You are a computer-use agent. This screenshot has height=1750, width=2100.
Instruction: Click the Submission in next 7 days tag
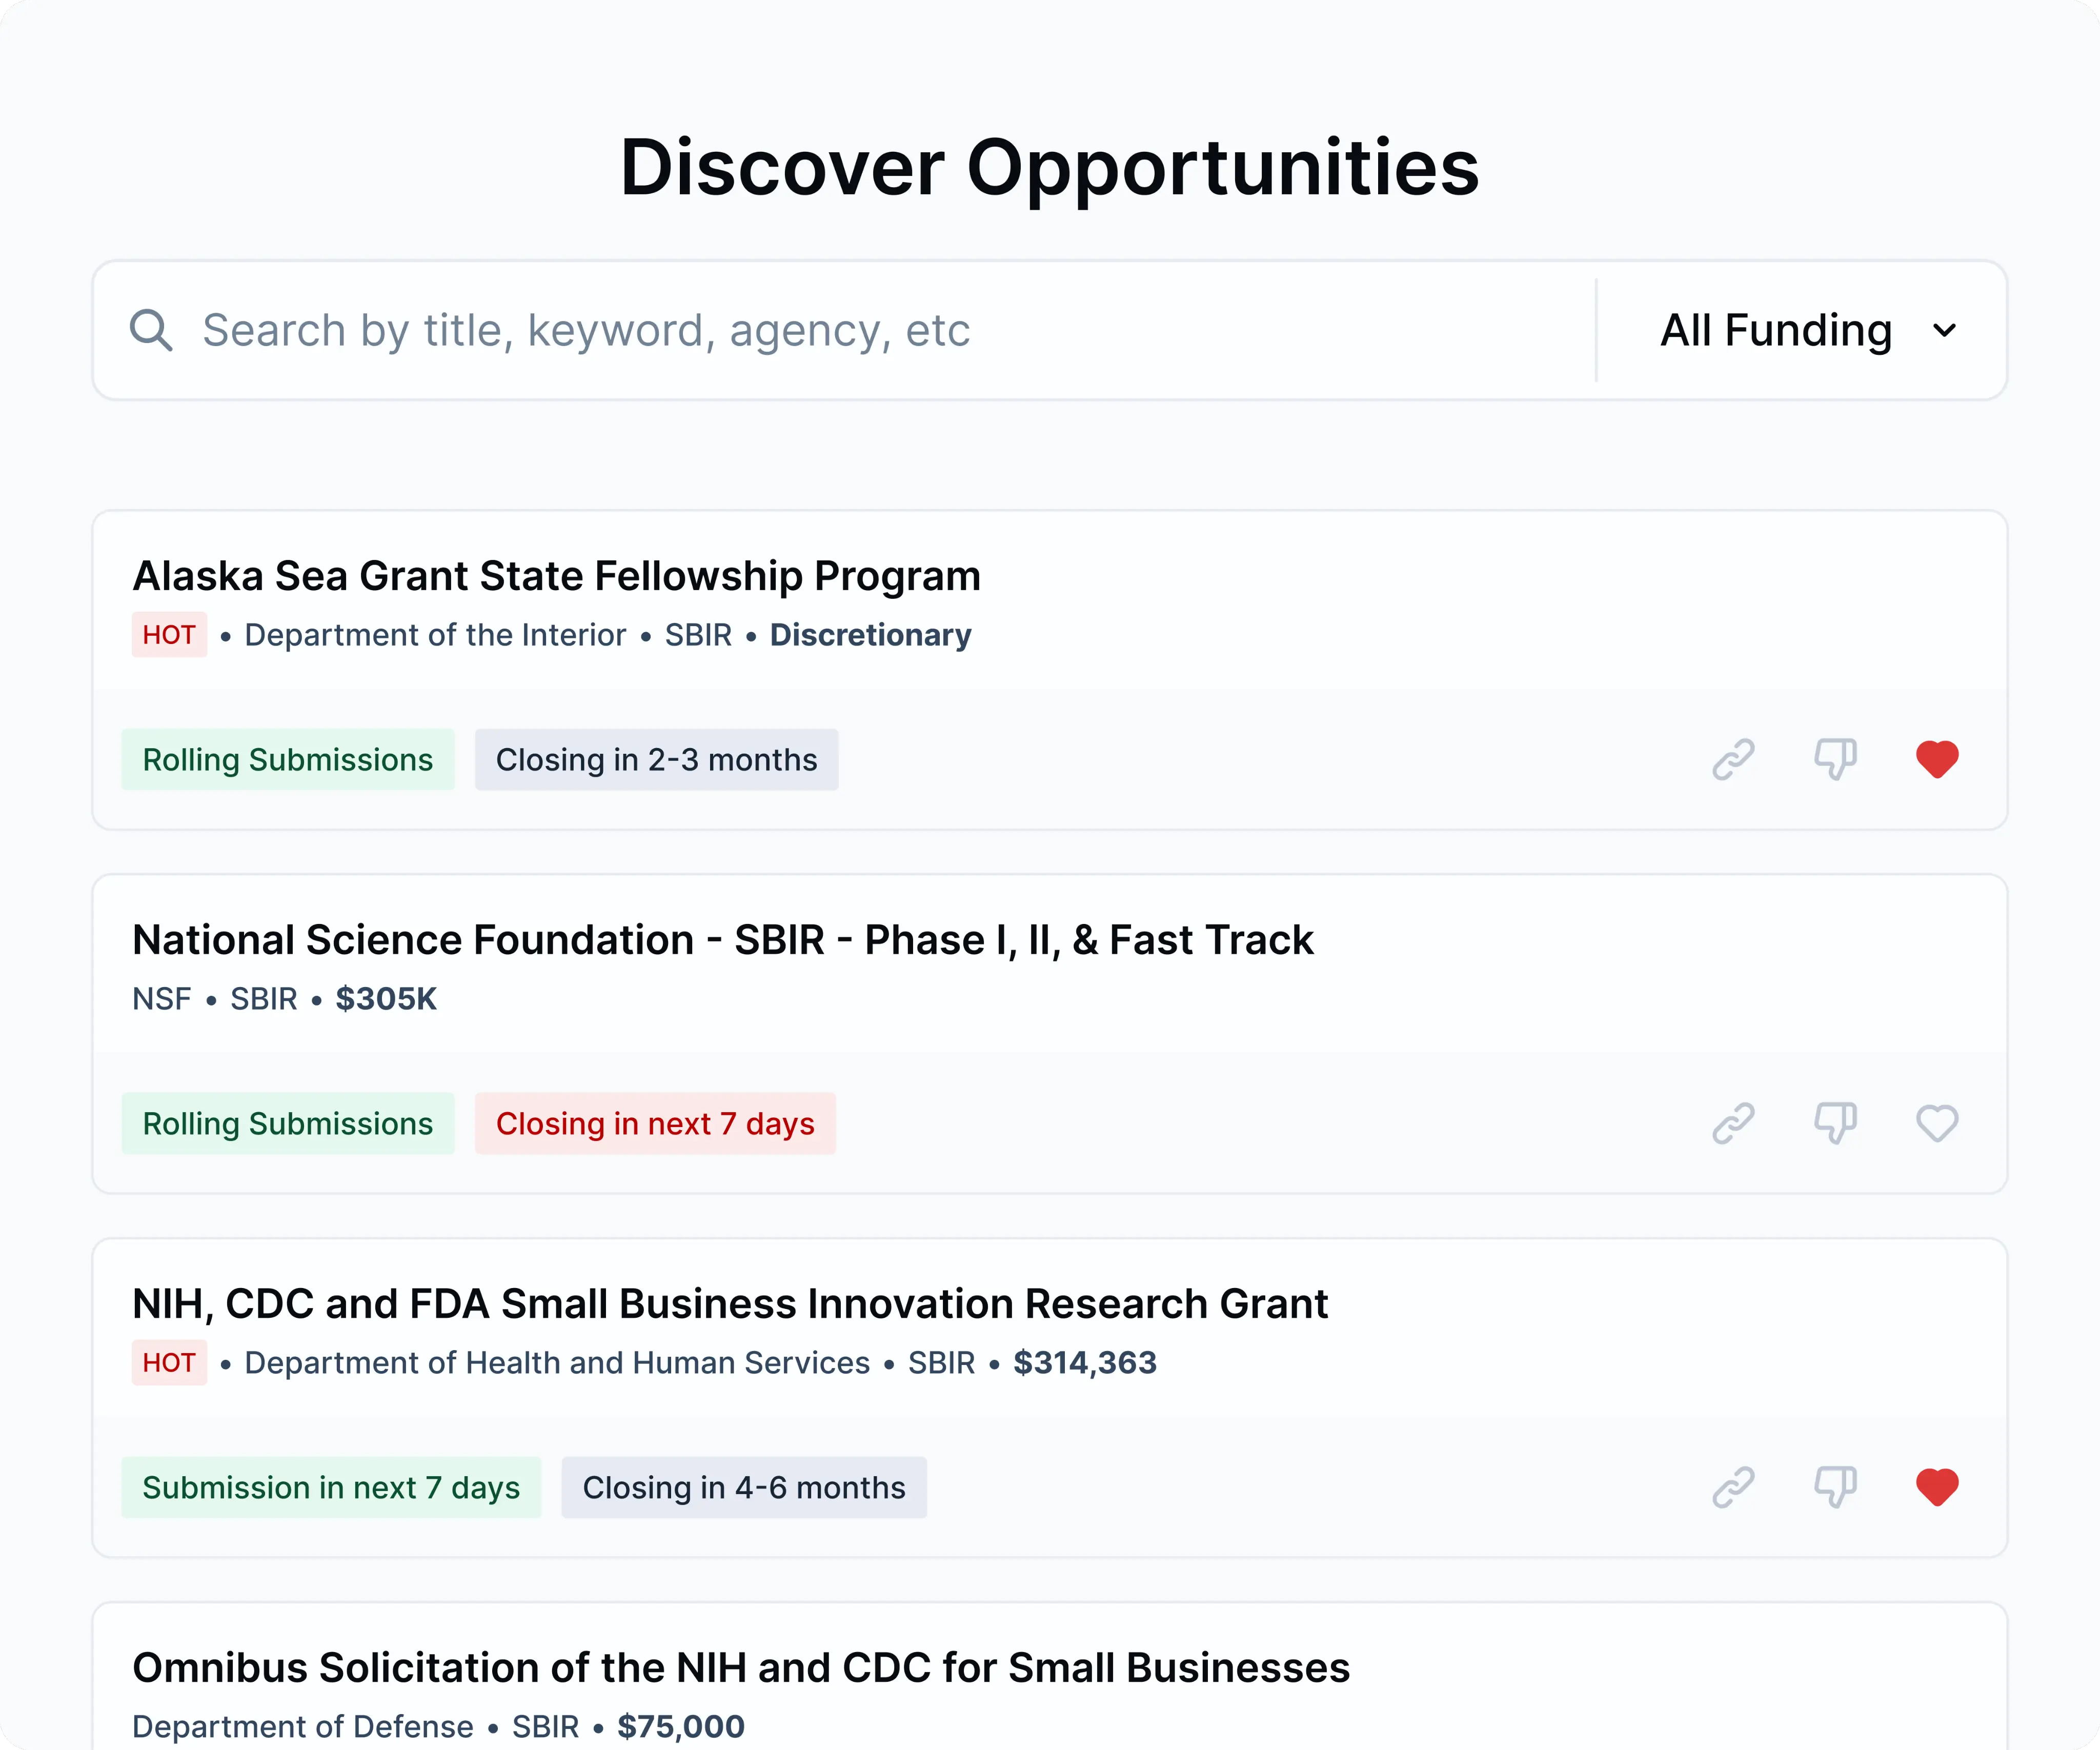pos(331,1488)
